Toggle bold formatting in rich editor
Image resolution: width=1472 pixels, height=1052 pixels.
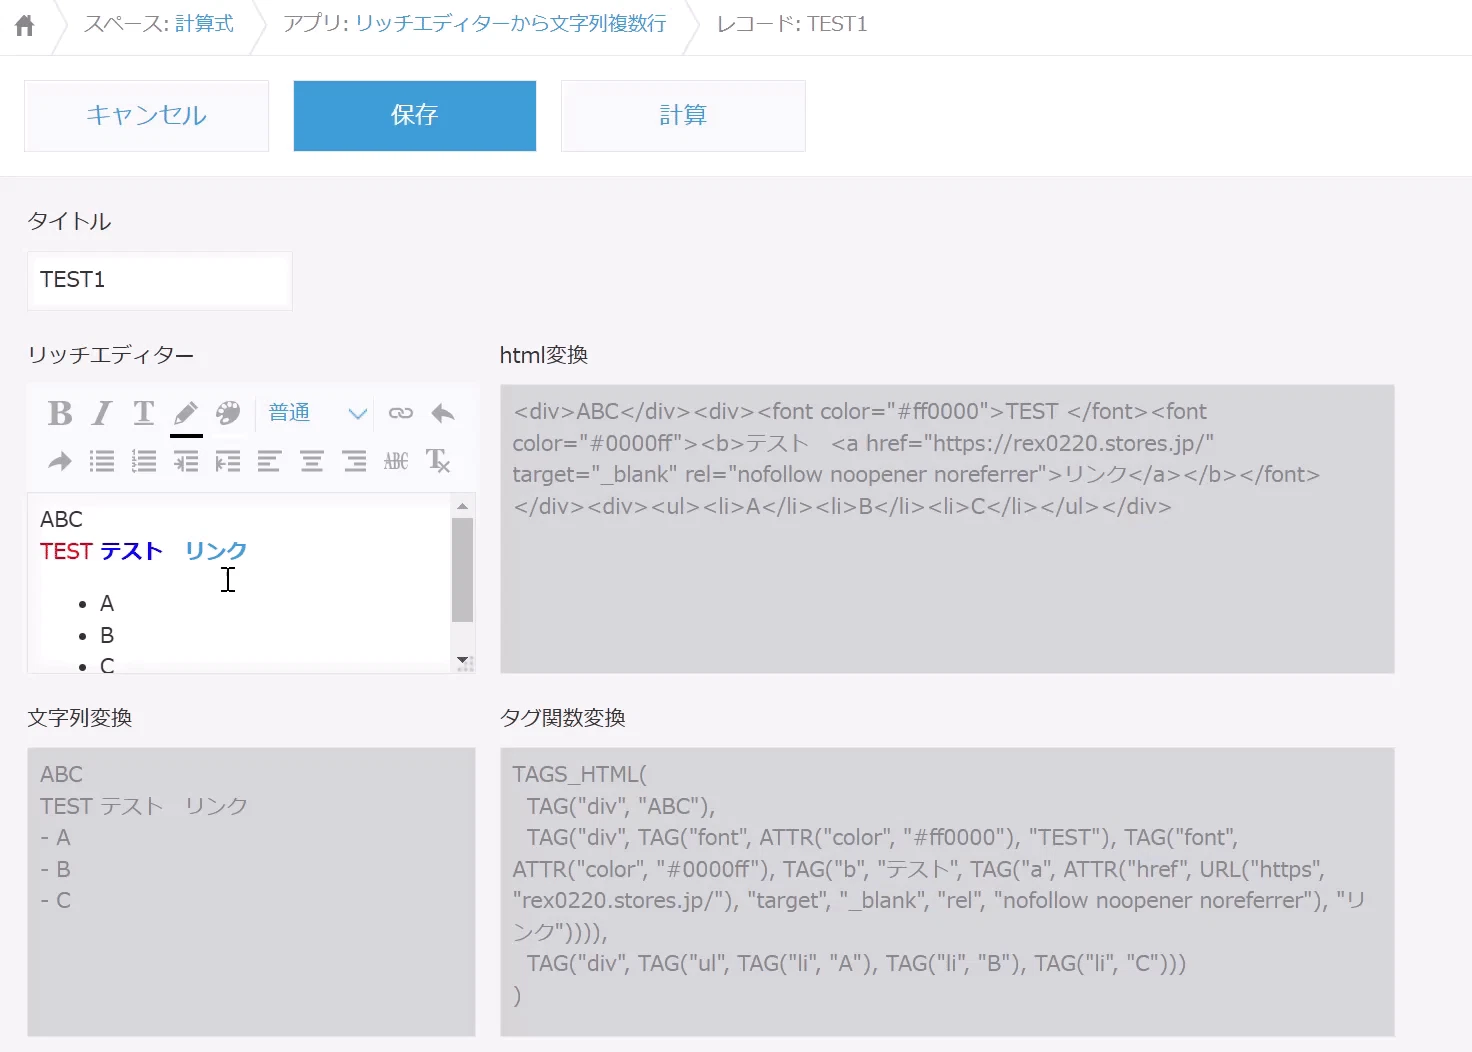60,413
